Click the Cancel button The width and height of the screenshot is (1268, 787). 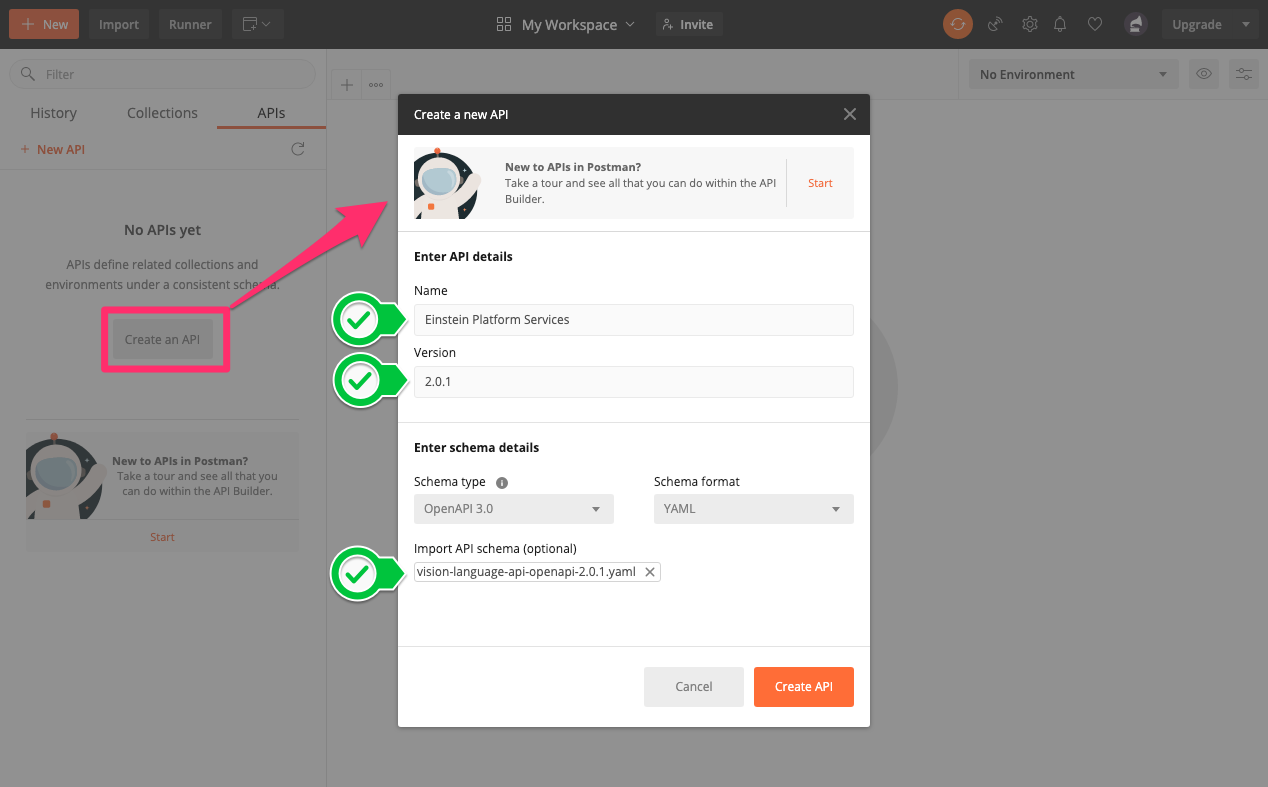click(694, 687)
